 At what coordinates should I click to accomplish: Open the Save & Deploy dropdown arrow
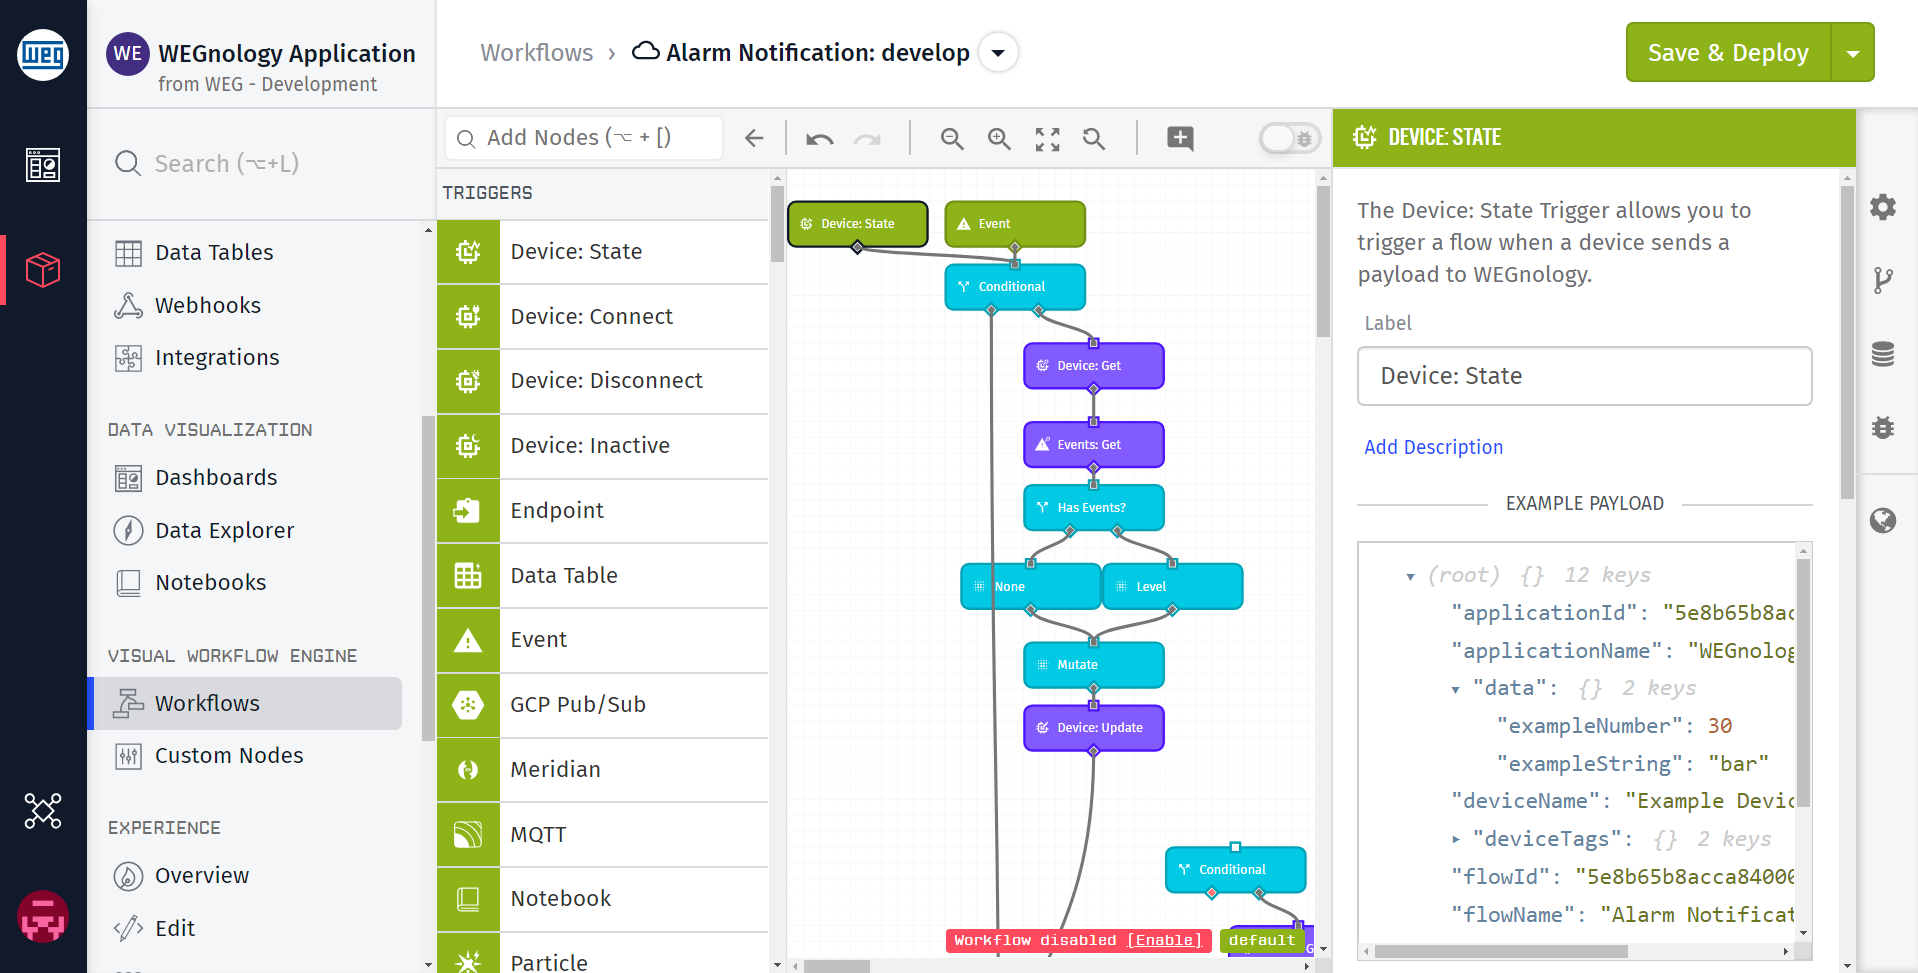1853,53
